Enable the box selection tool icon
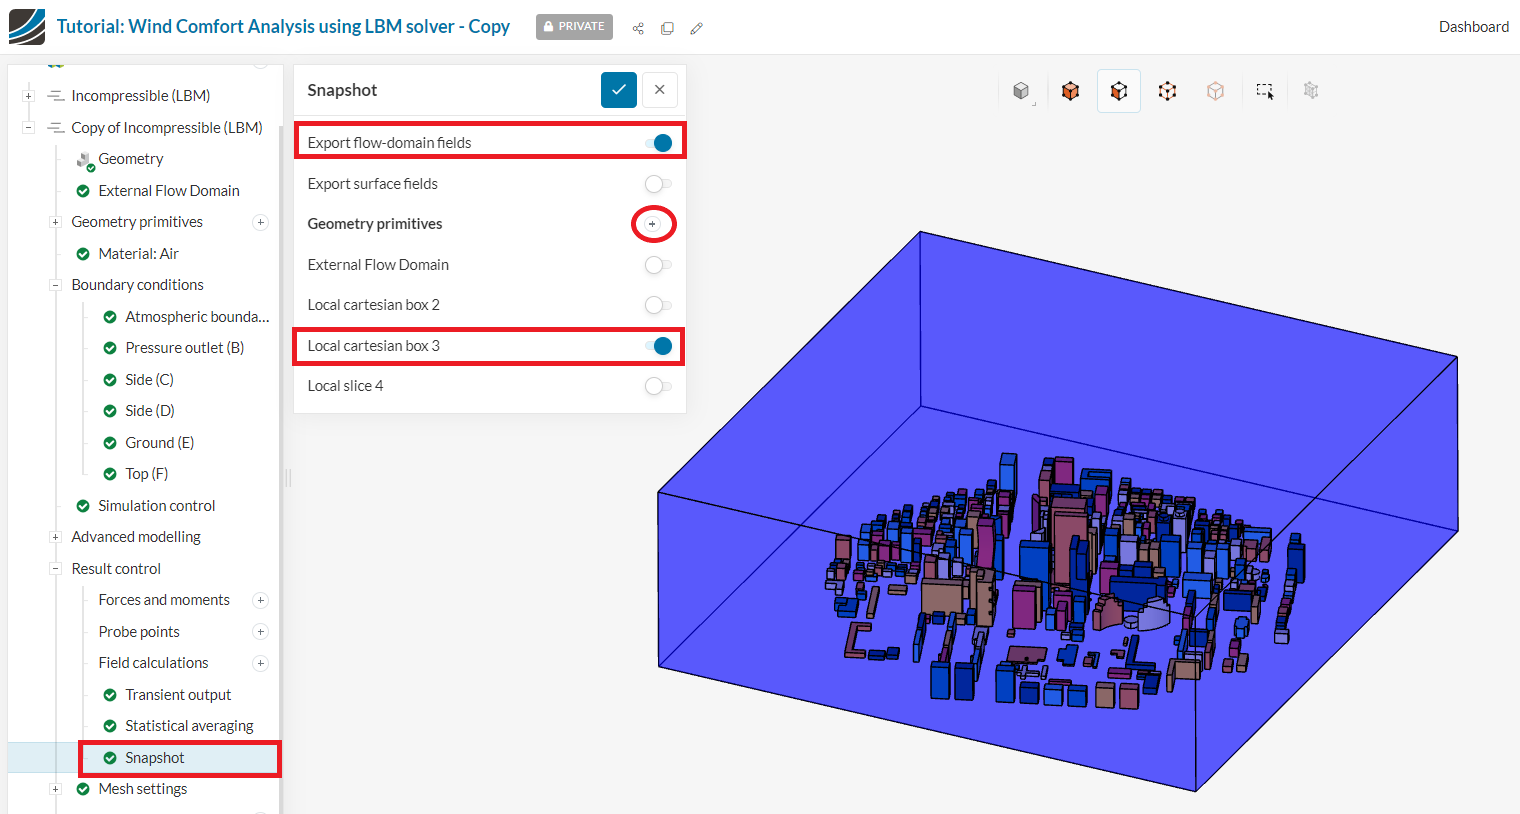The height and width of the screenshot is (814, 1520). tap(1264, 90)
